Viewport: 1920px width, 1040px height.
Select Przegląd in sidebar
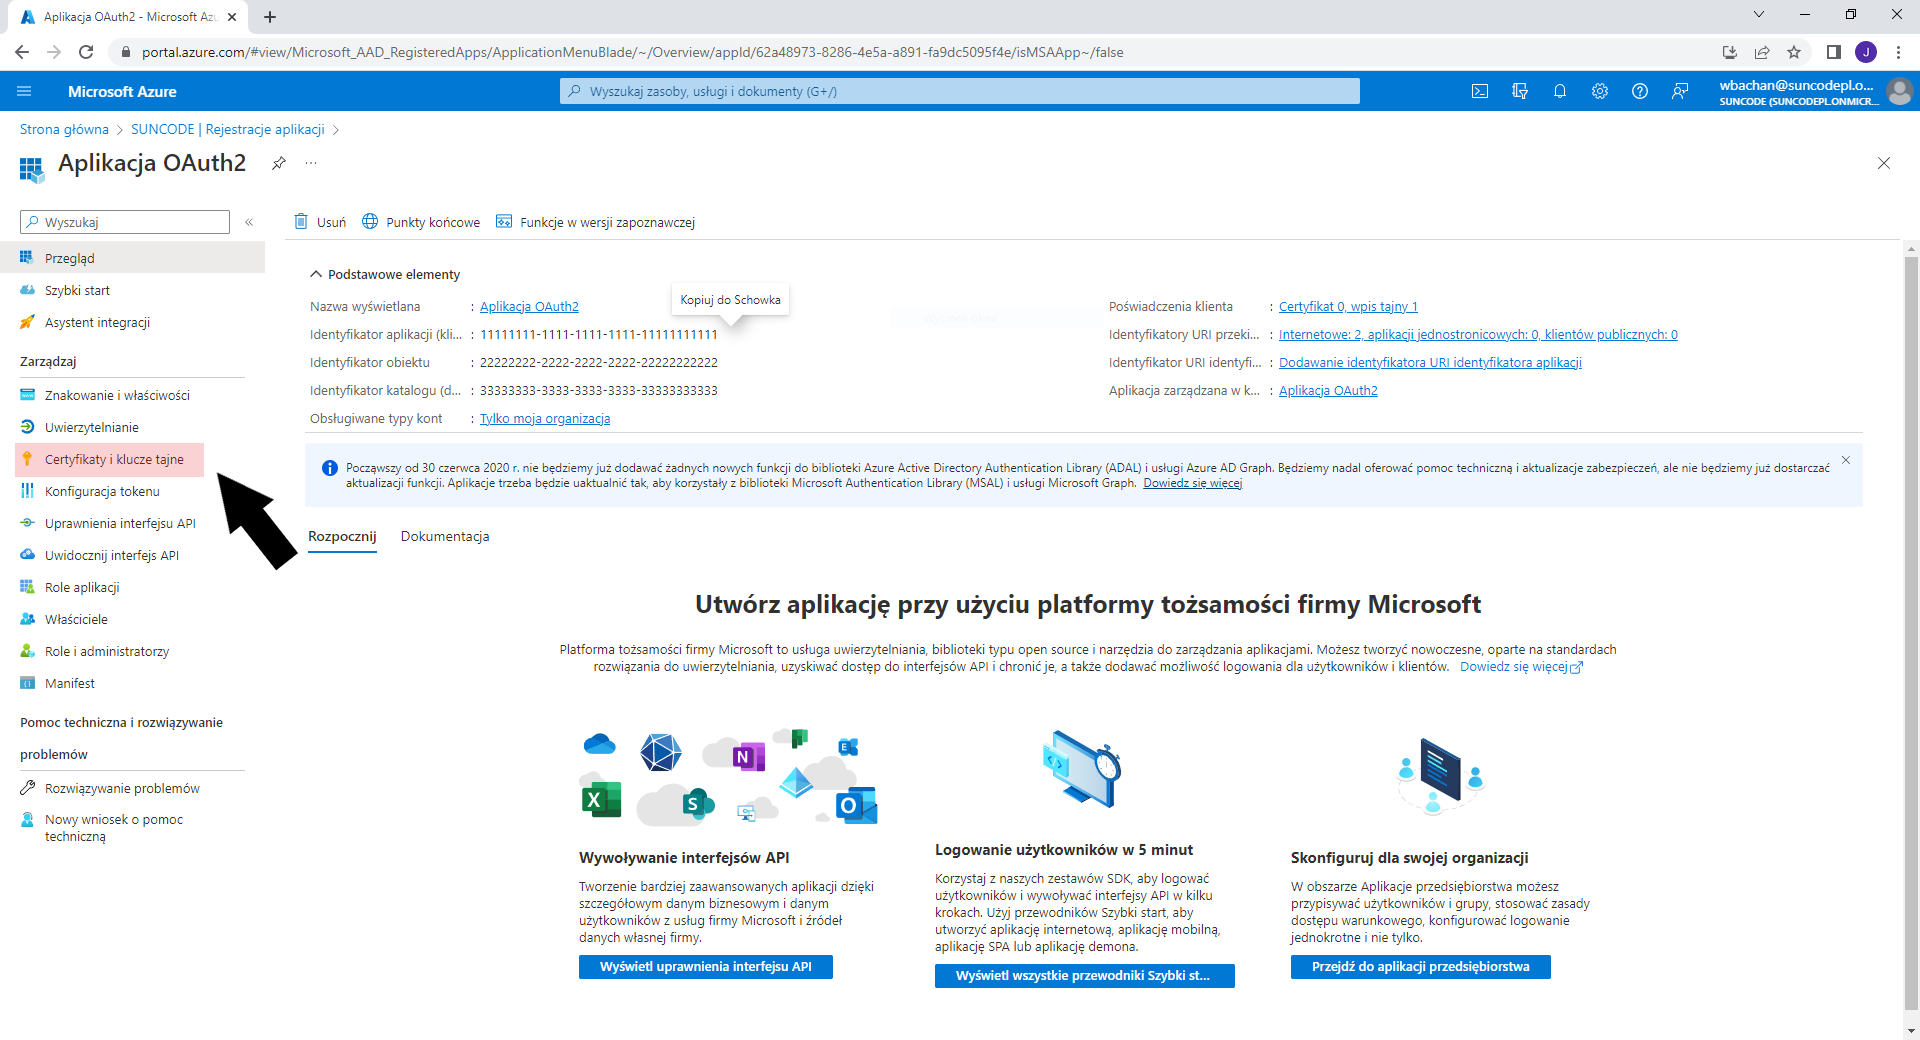pos(132,258)
